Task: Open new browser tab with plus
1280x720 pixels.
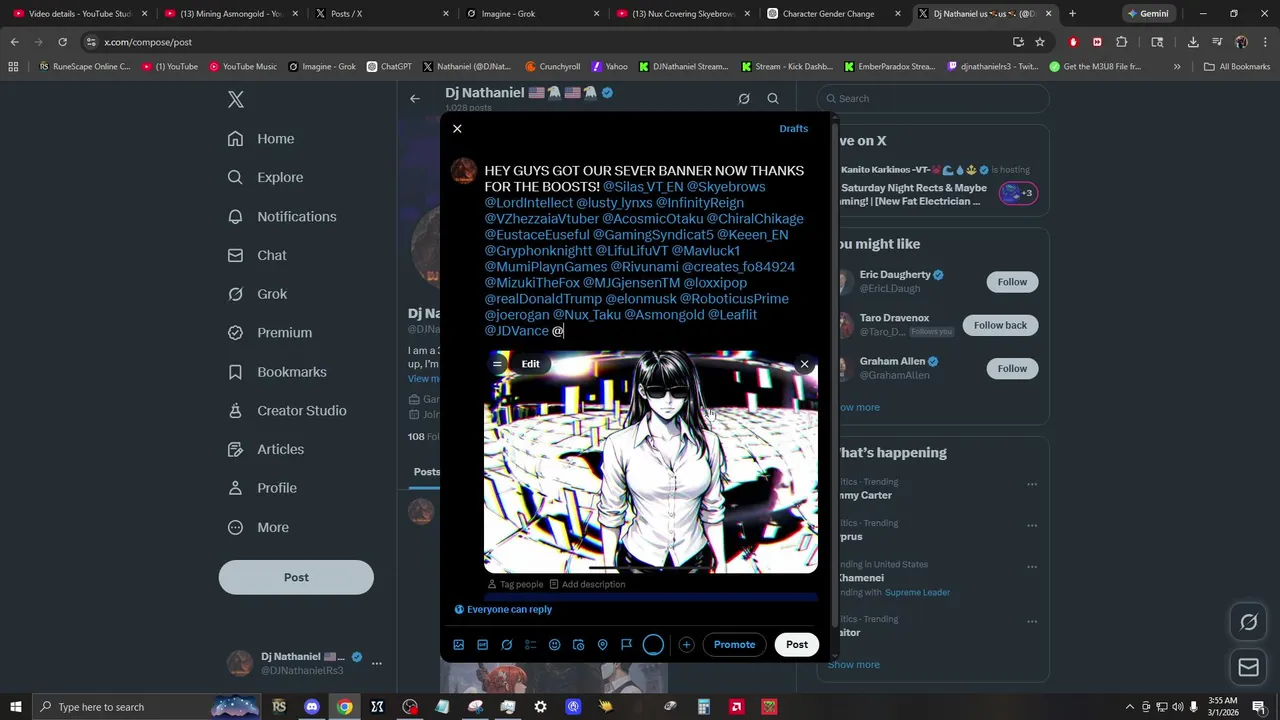Action: pyautogui.click(x=1072, y=14)
